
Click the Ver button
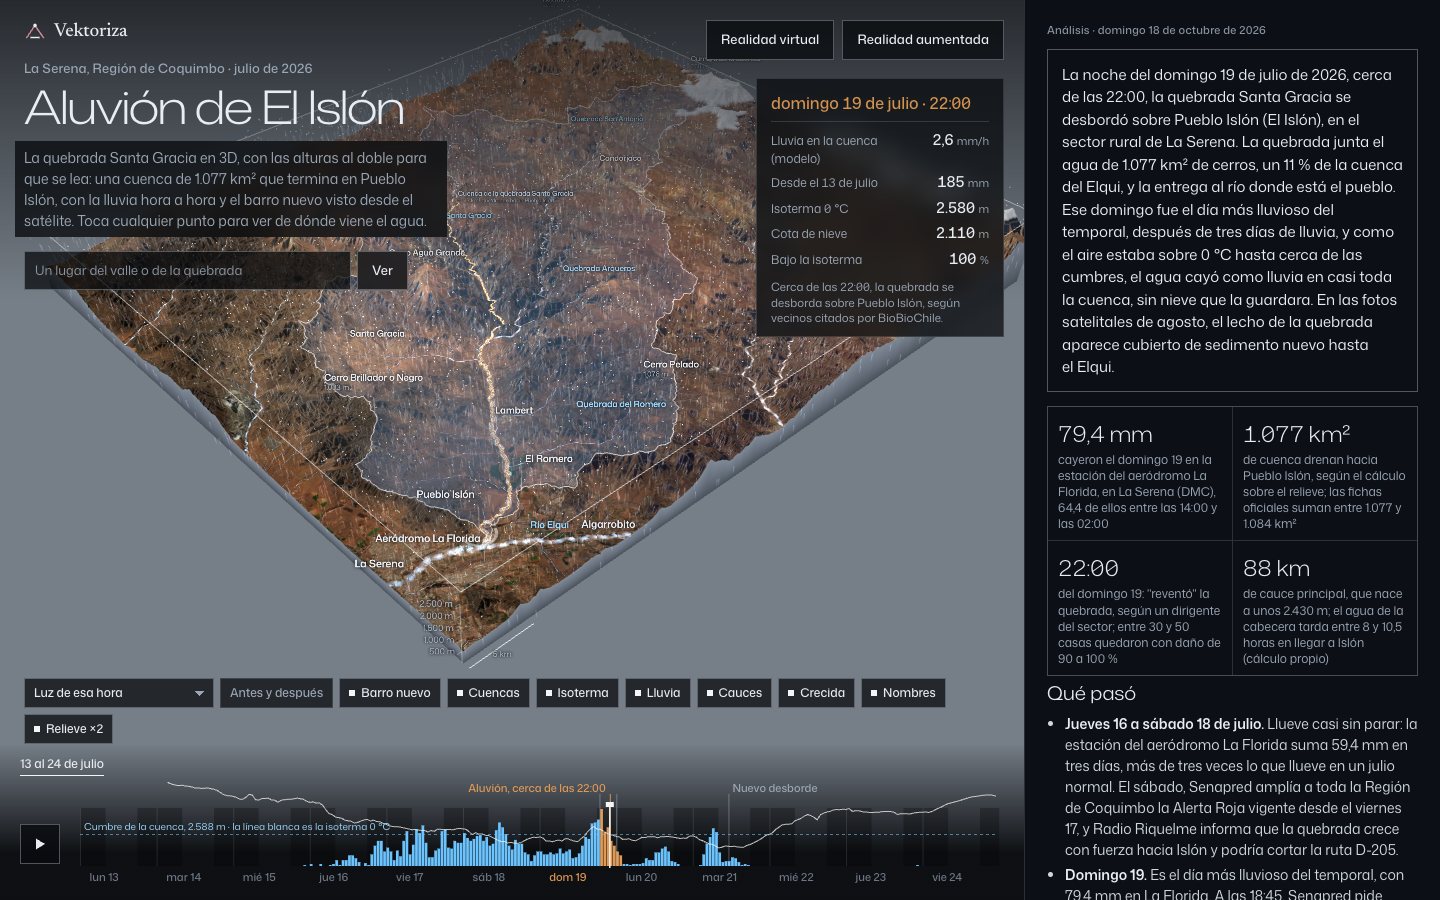(382, 271)
